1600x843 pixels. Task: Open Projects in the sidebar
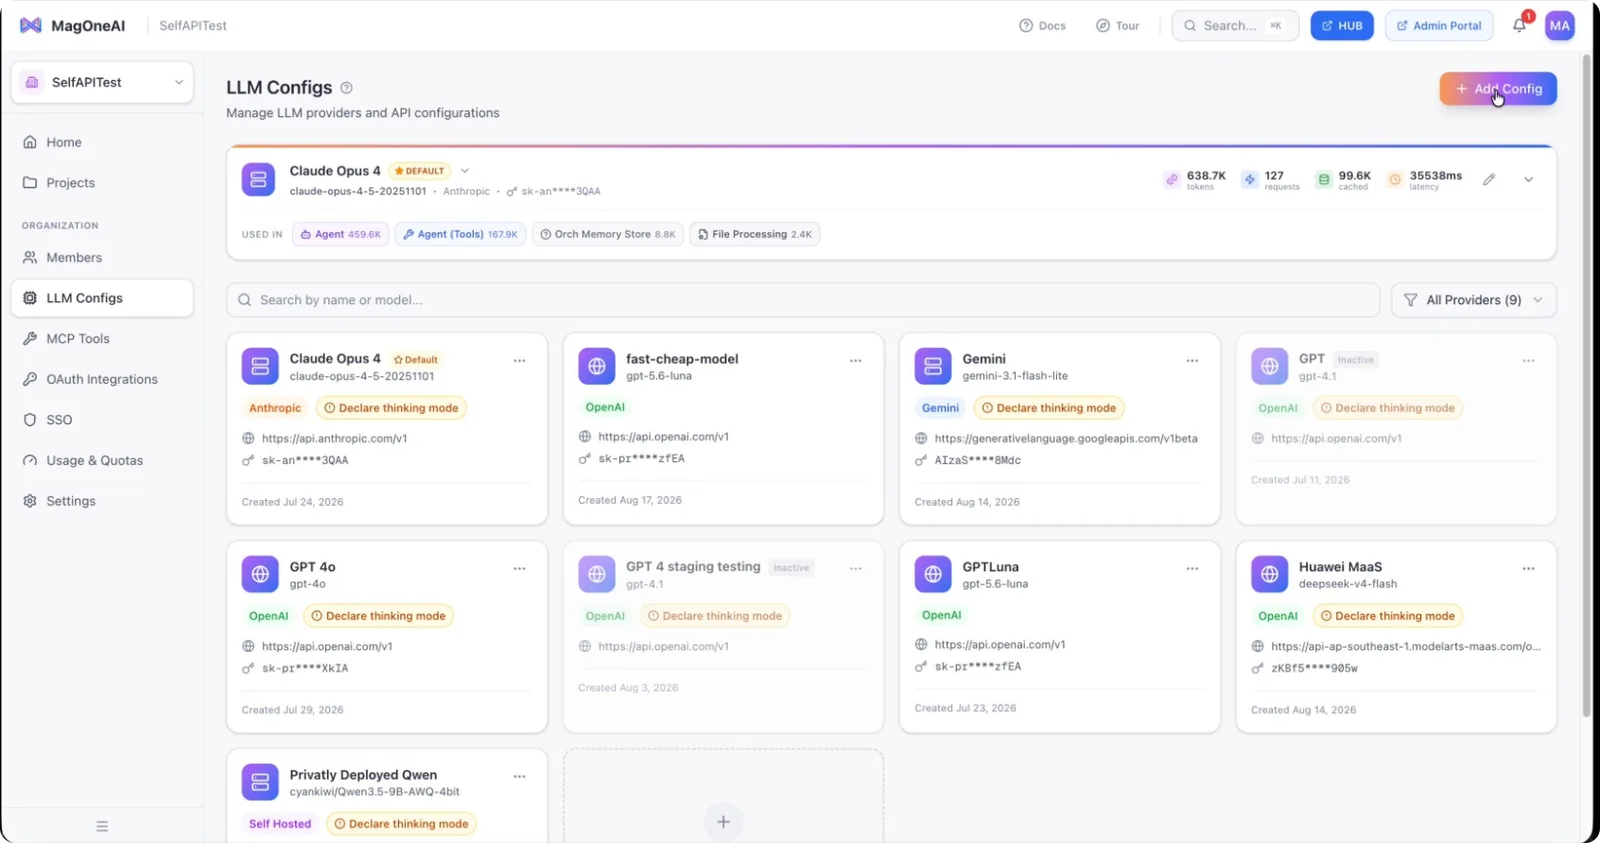click(102, 183)
